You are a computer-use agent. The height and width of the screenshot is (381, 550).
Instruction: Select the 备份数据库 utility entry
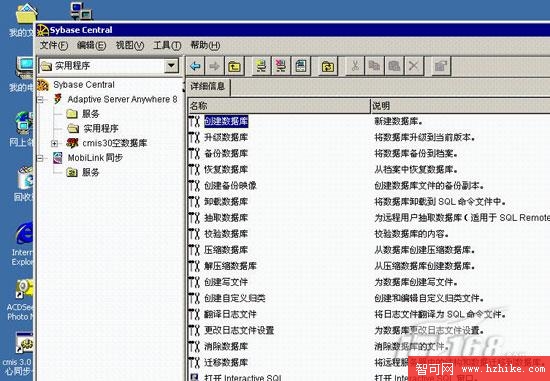click(x=226, y=153)
